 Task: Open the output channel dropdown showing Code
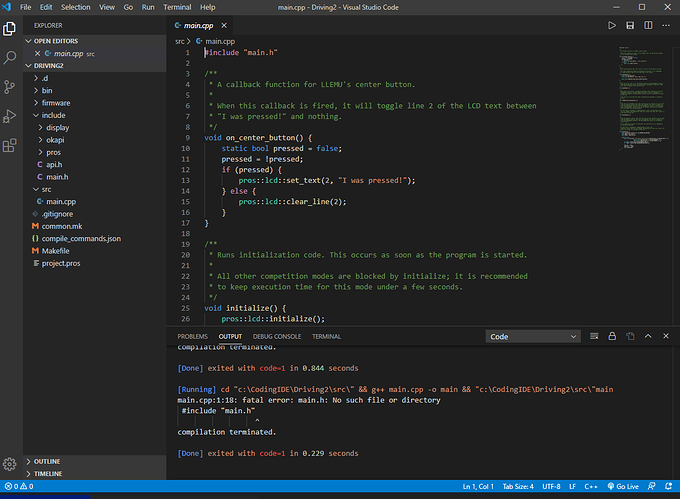click(533, 336)
